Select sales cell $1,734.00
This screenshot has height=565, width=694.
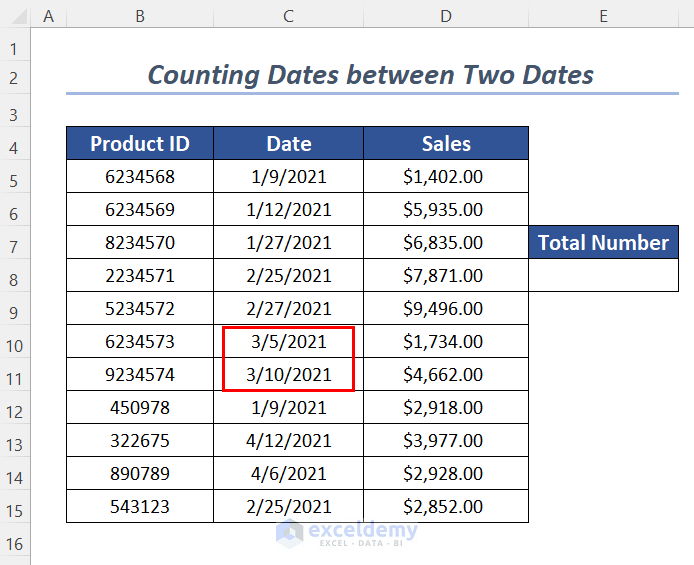tap(446, 341)
